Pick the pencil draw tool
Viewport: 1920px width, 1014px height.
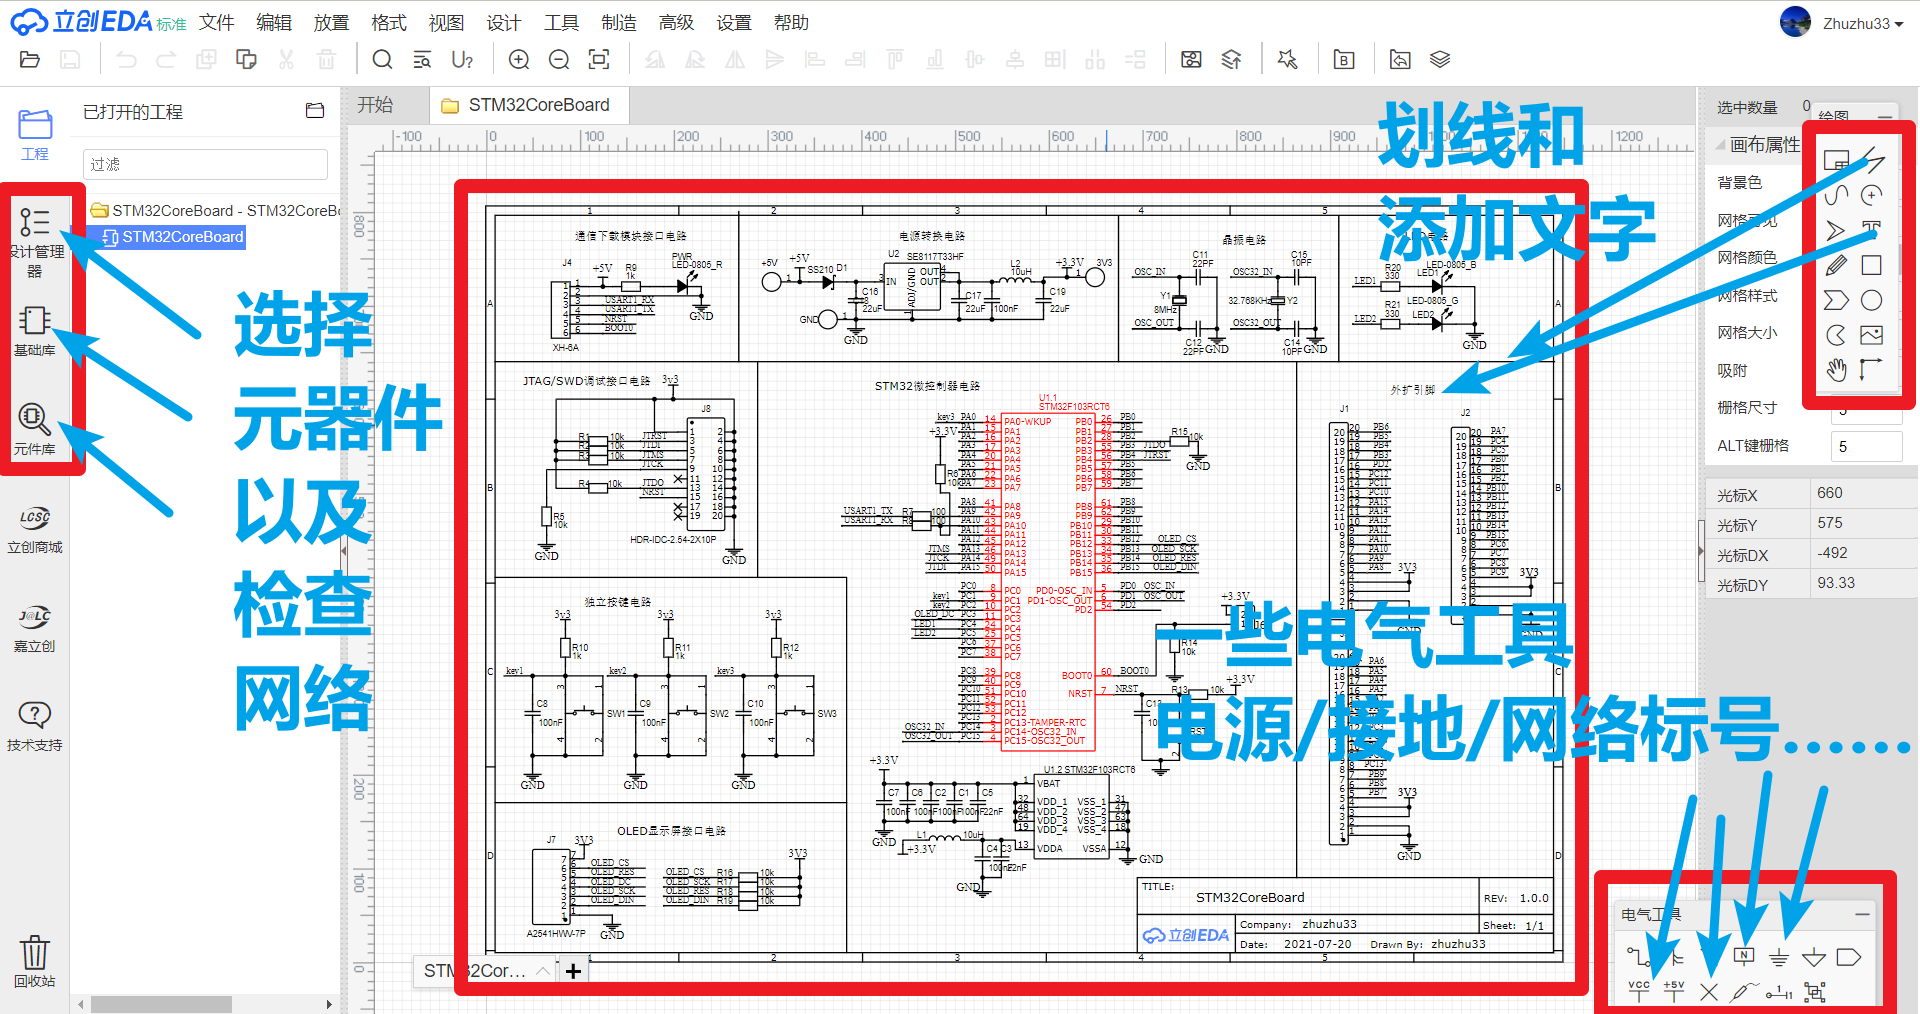point(1836,264)
